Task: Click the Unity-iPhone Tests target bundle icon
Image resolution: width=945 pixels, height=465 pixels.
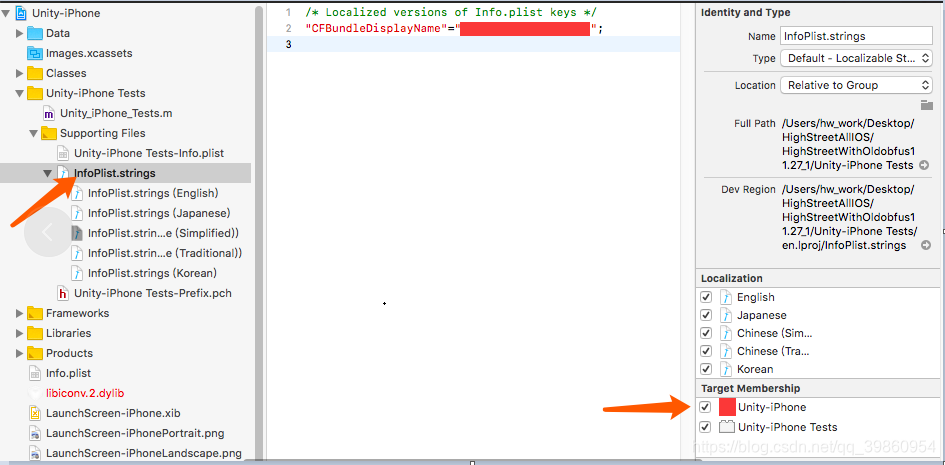Action: [727, 427]
